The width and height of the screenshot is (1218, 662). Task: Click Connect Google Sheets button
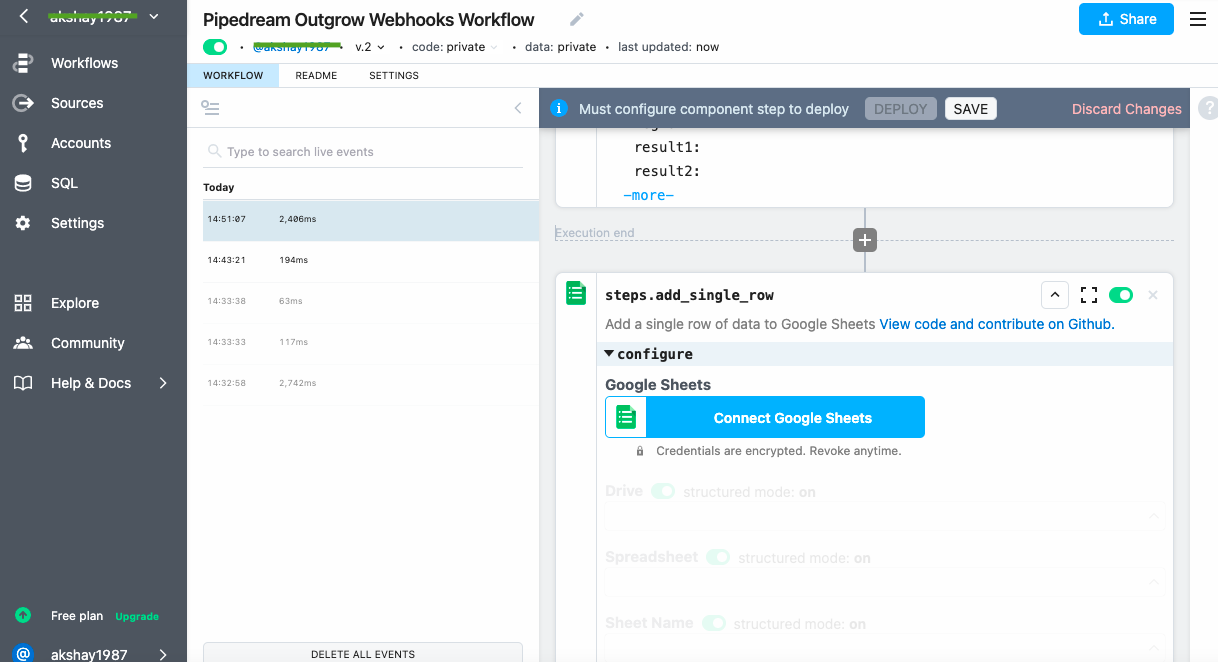(x=765, y=417)
